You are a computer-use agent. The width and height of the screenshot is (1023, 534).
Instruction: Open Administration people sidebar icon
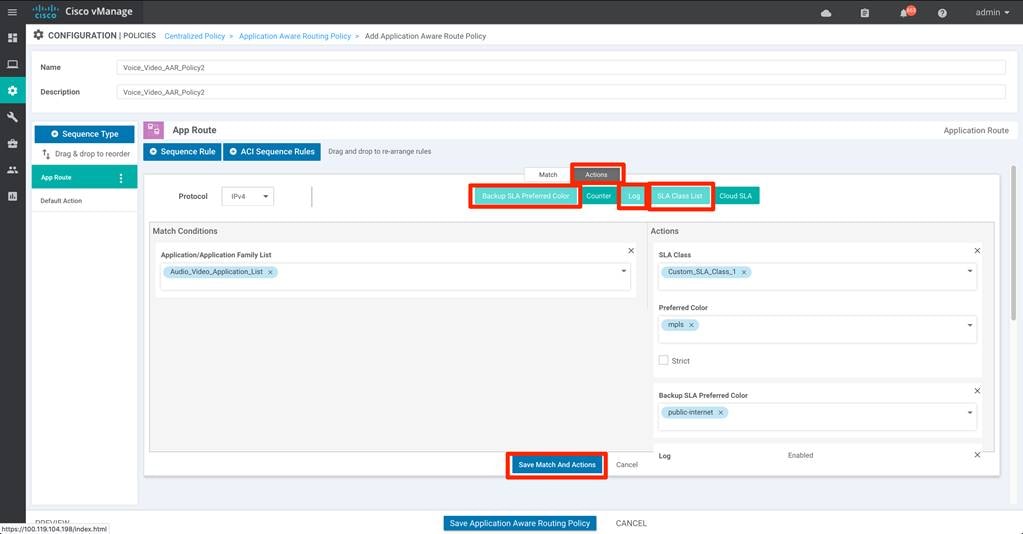pyautogui.click(x=12, y=170)
